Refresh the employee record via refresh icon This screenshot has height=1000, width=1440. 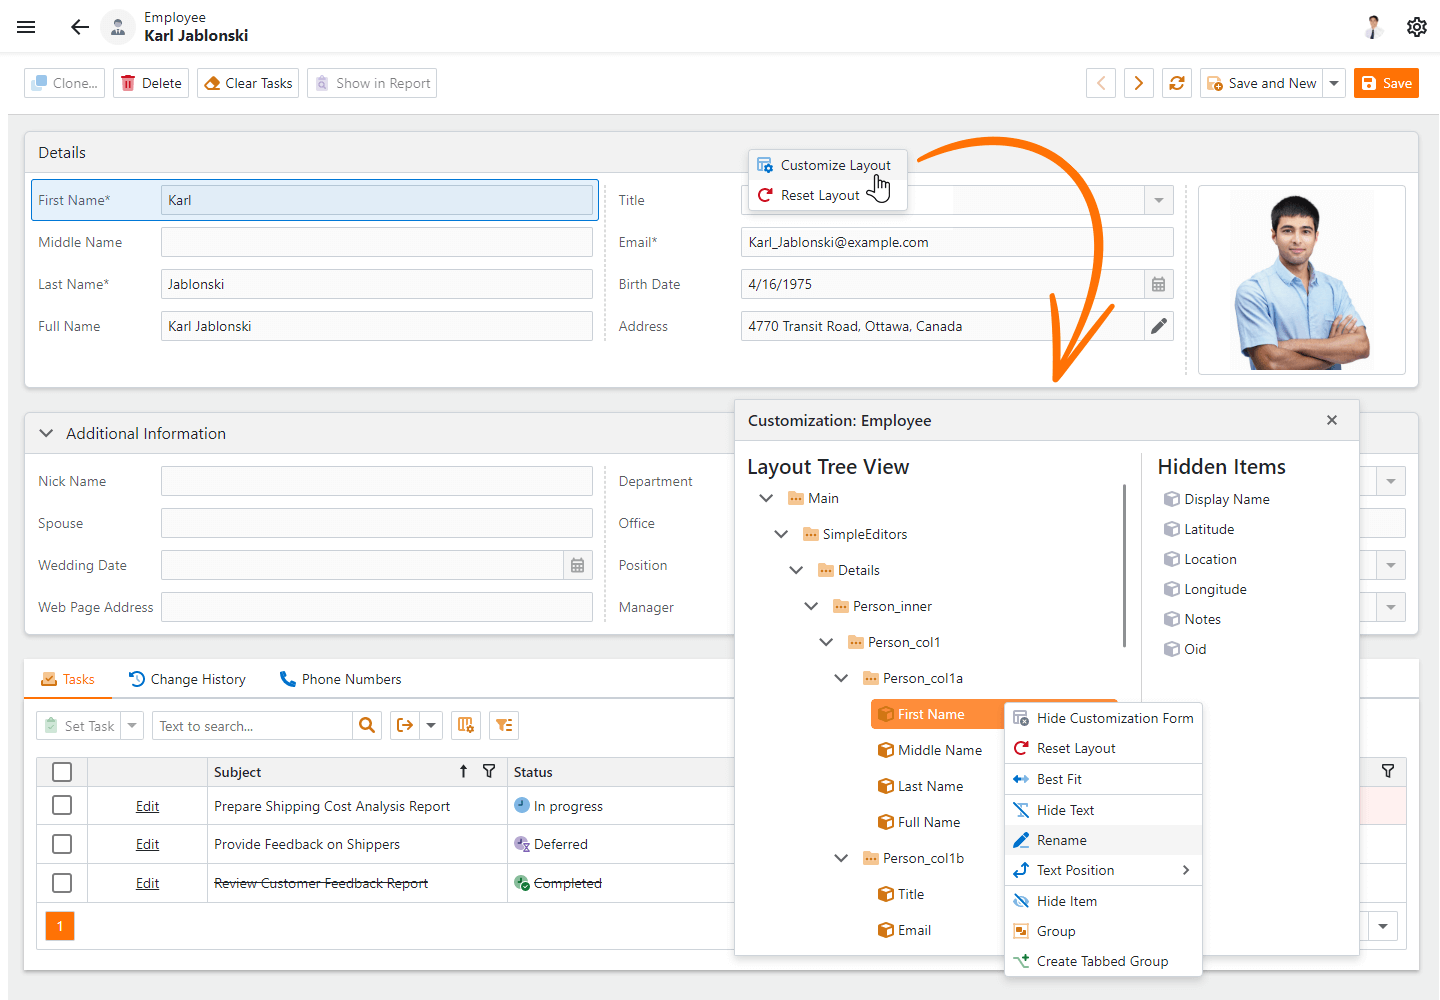pyautogui.click(x=1177, y=83)
